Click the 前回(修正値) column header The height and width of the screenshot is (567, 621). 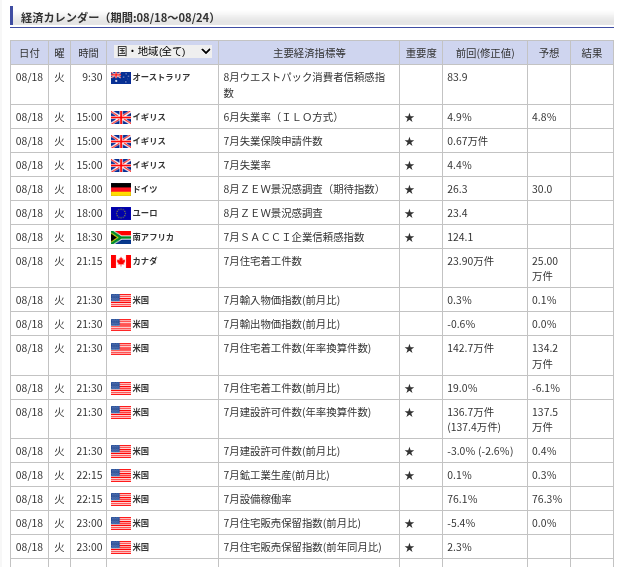coord(485,53)
